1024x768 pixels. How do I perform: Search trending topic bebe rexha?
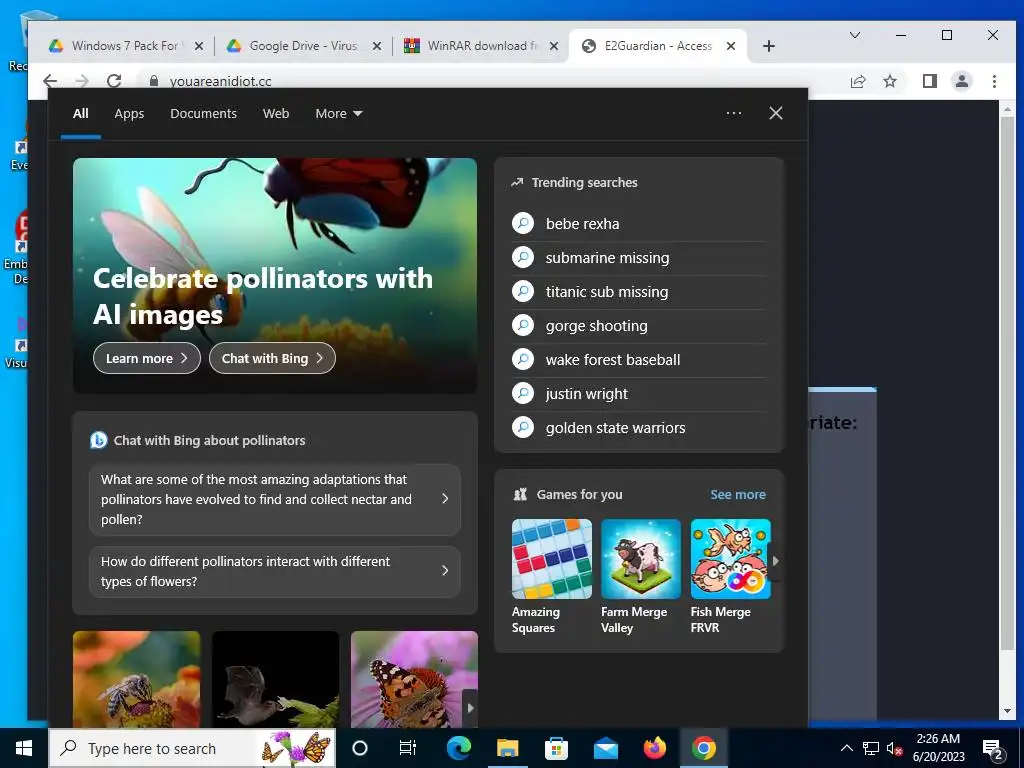pyautogui.click(x=639, y=224)
